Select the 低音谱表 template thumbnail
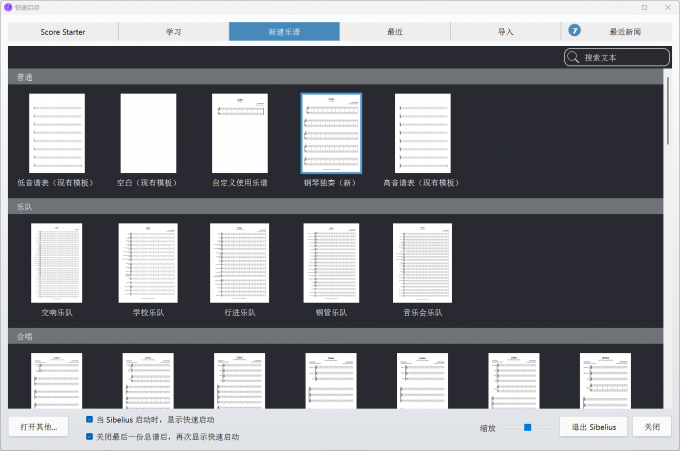Viewport: 680px width, 451px height. click(x=57, y=134)
